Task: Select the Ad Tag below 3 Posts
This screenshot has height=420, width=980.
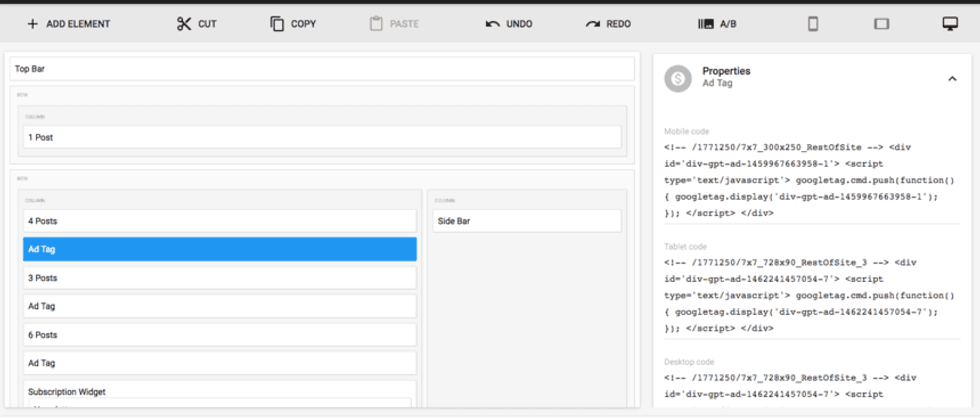Action: pos(220,306)
